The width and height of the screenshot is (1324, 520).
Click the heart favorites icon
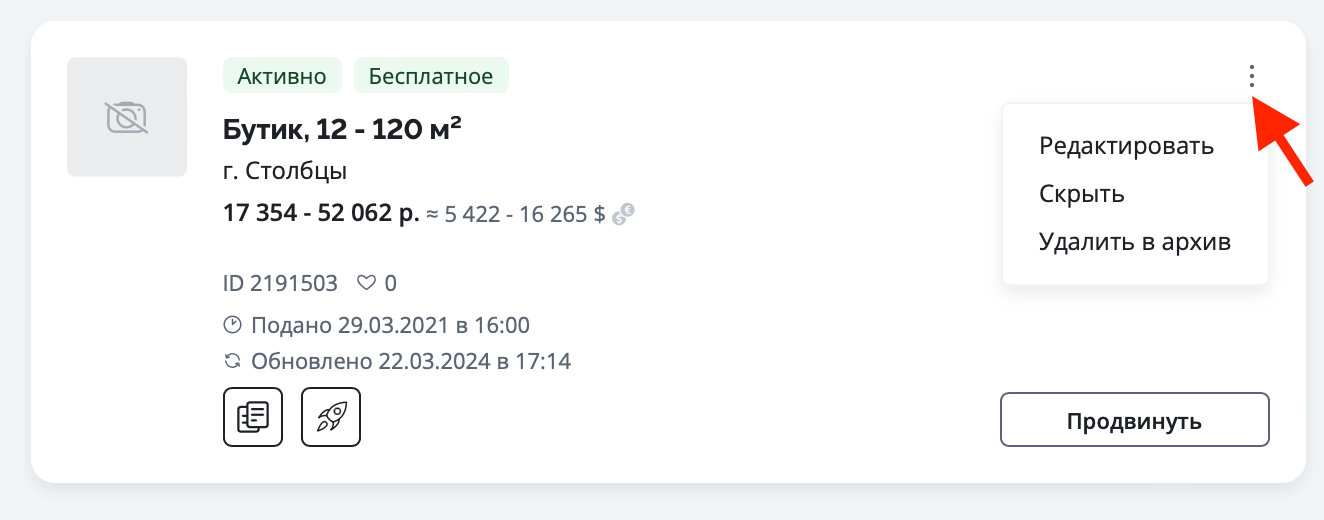point(367,283)
